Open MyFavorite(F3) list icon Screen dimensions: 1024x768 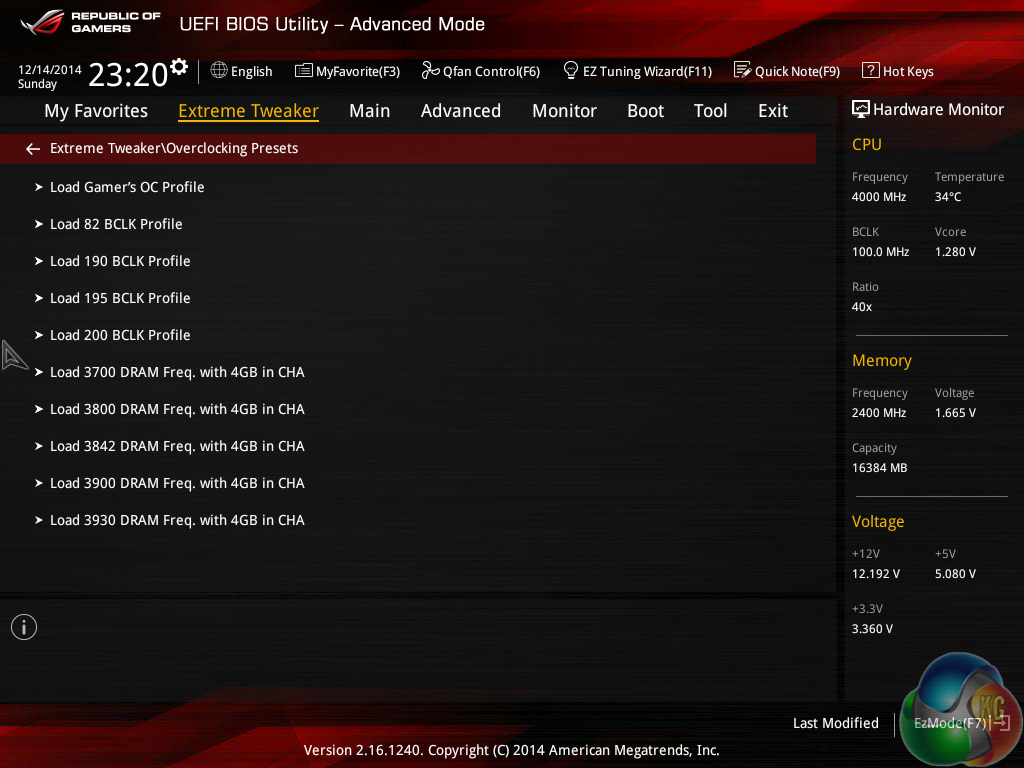tap(303, 71)
